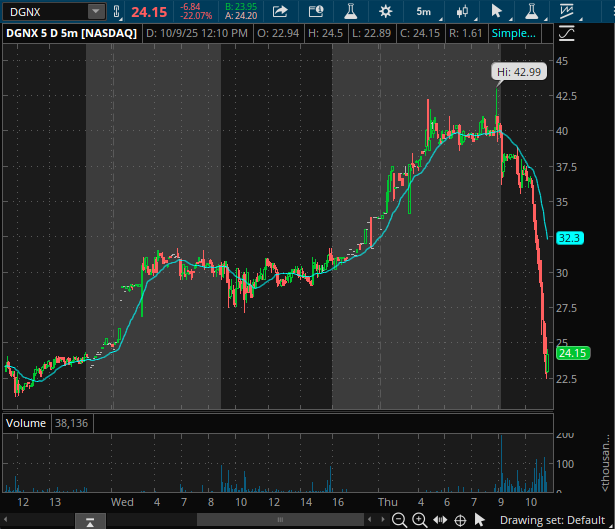Click the collapse pane arrow button
The height and width of the screenshot is (529, 615).
pyautogui.click(x=90, y=522)
